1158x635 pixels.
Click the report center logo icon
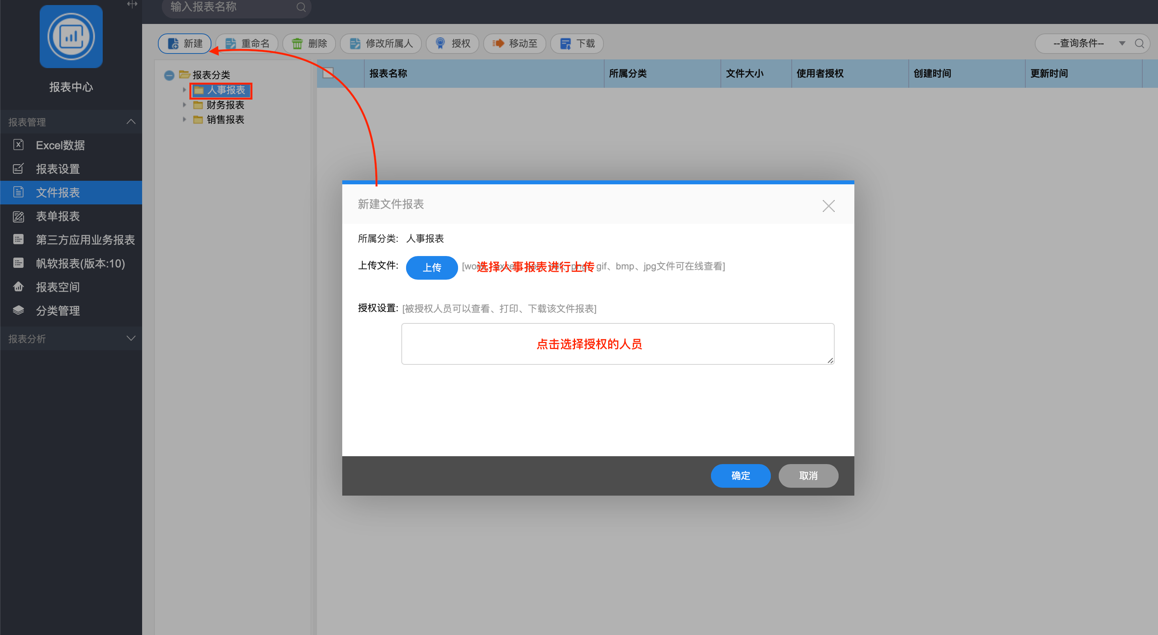71,37
